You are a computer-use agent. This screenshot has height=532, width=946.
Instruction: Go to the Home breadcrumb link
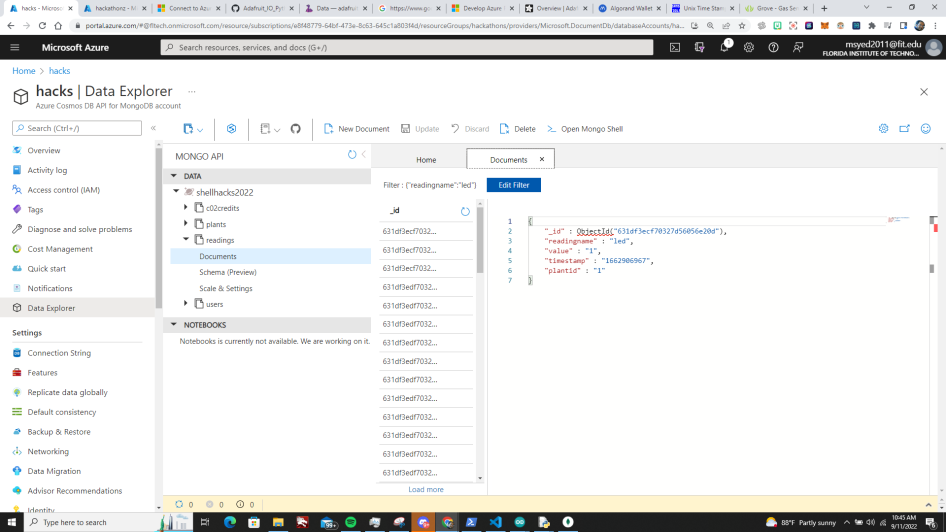point(24,71)
